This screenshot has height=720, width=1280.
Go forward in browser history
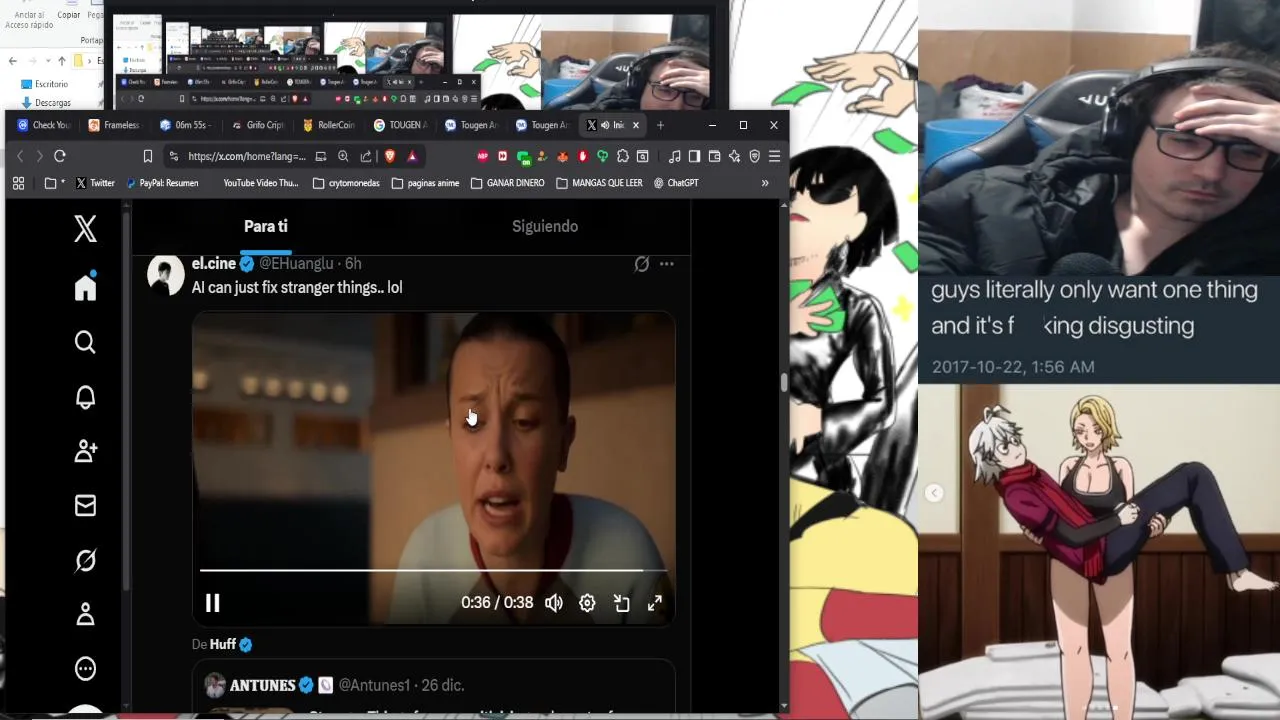(x=39, y=156)
